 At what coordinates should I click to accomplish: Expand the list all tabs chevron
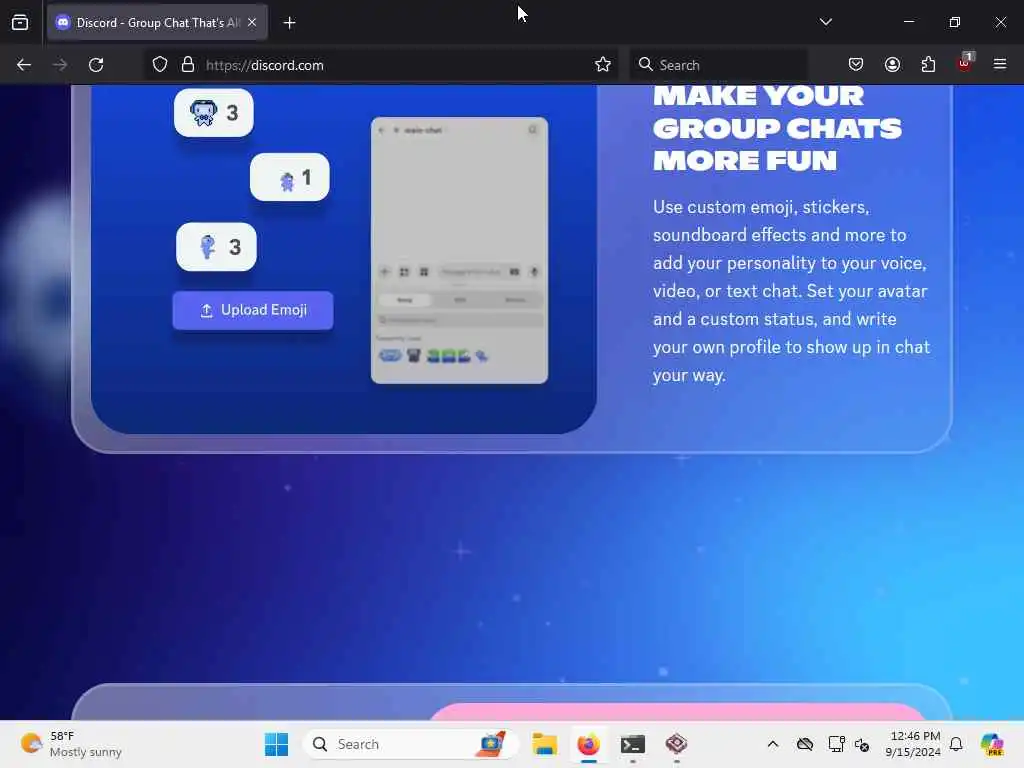pyautogui.click(x=825, y=22)
